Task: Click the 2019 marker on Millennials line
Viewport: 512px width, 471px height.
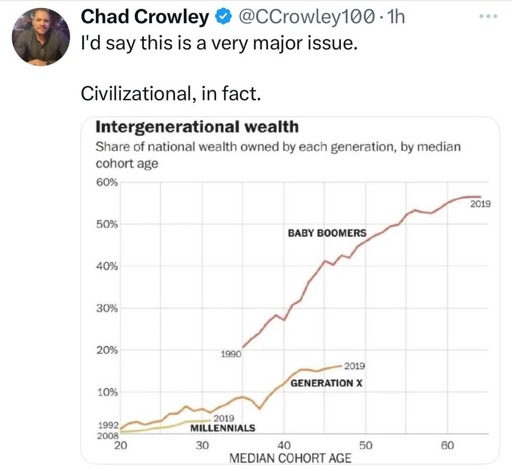Action: [224, 418]
